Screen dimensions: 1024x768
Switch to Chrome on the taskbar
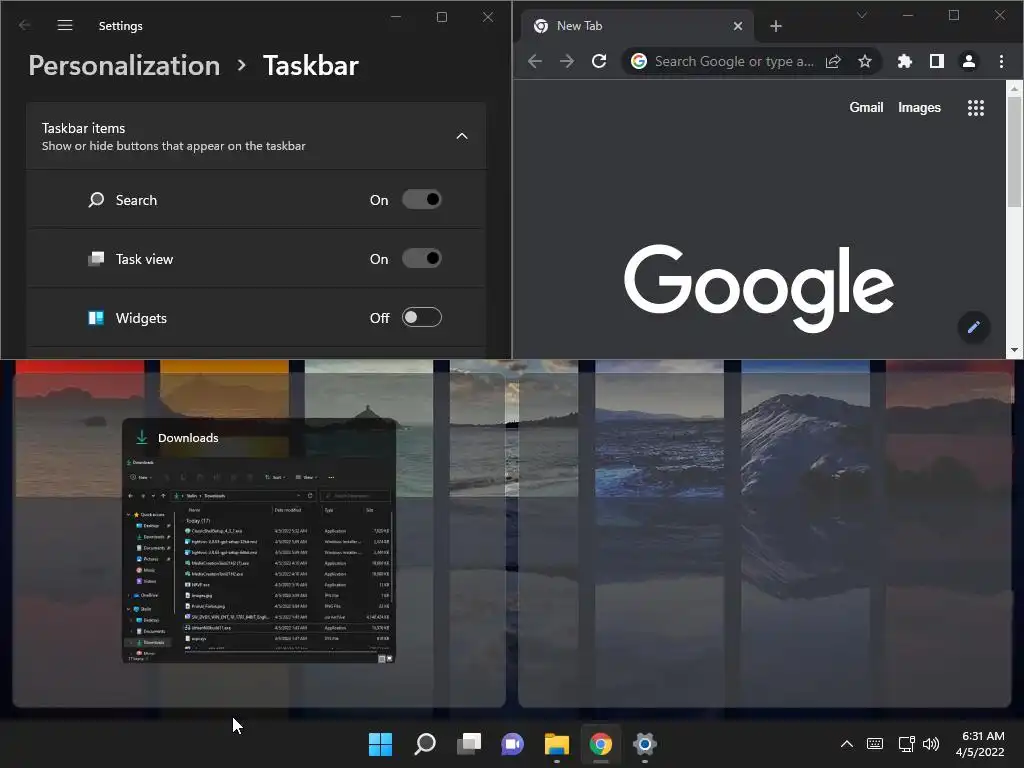[x=600, y=743]
